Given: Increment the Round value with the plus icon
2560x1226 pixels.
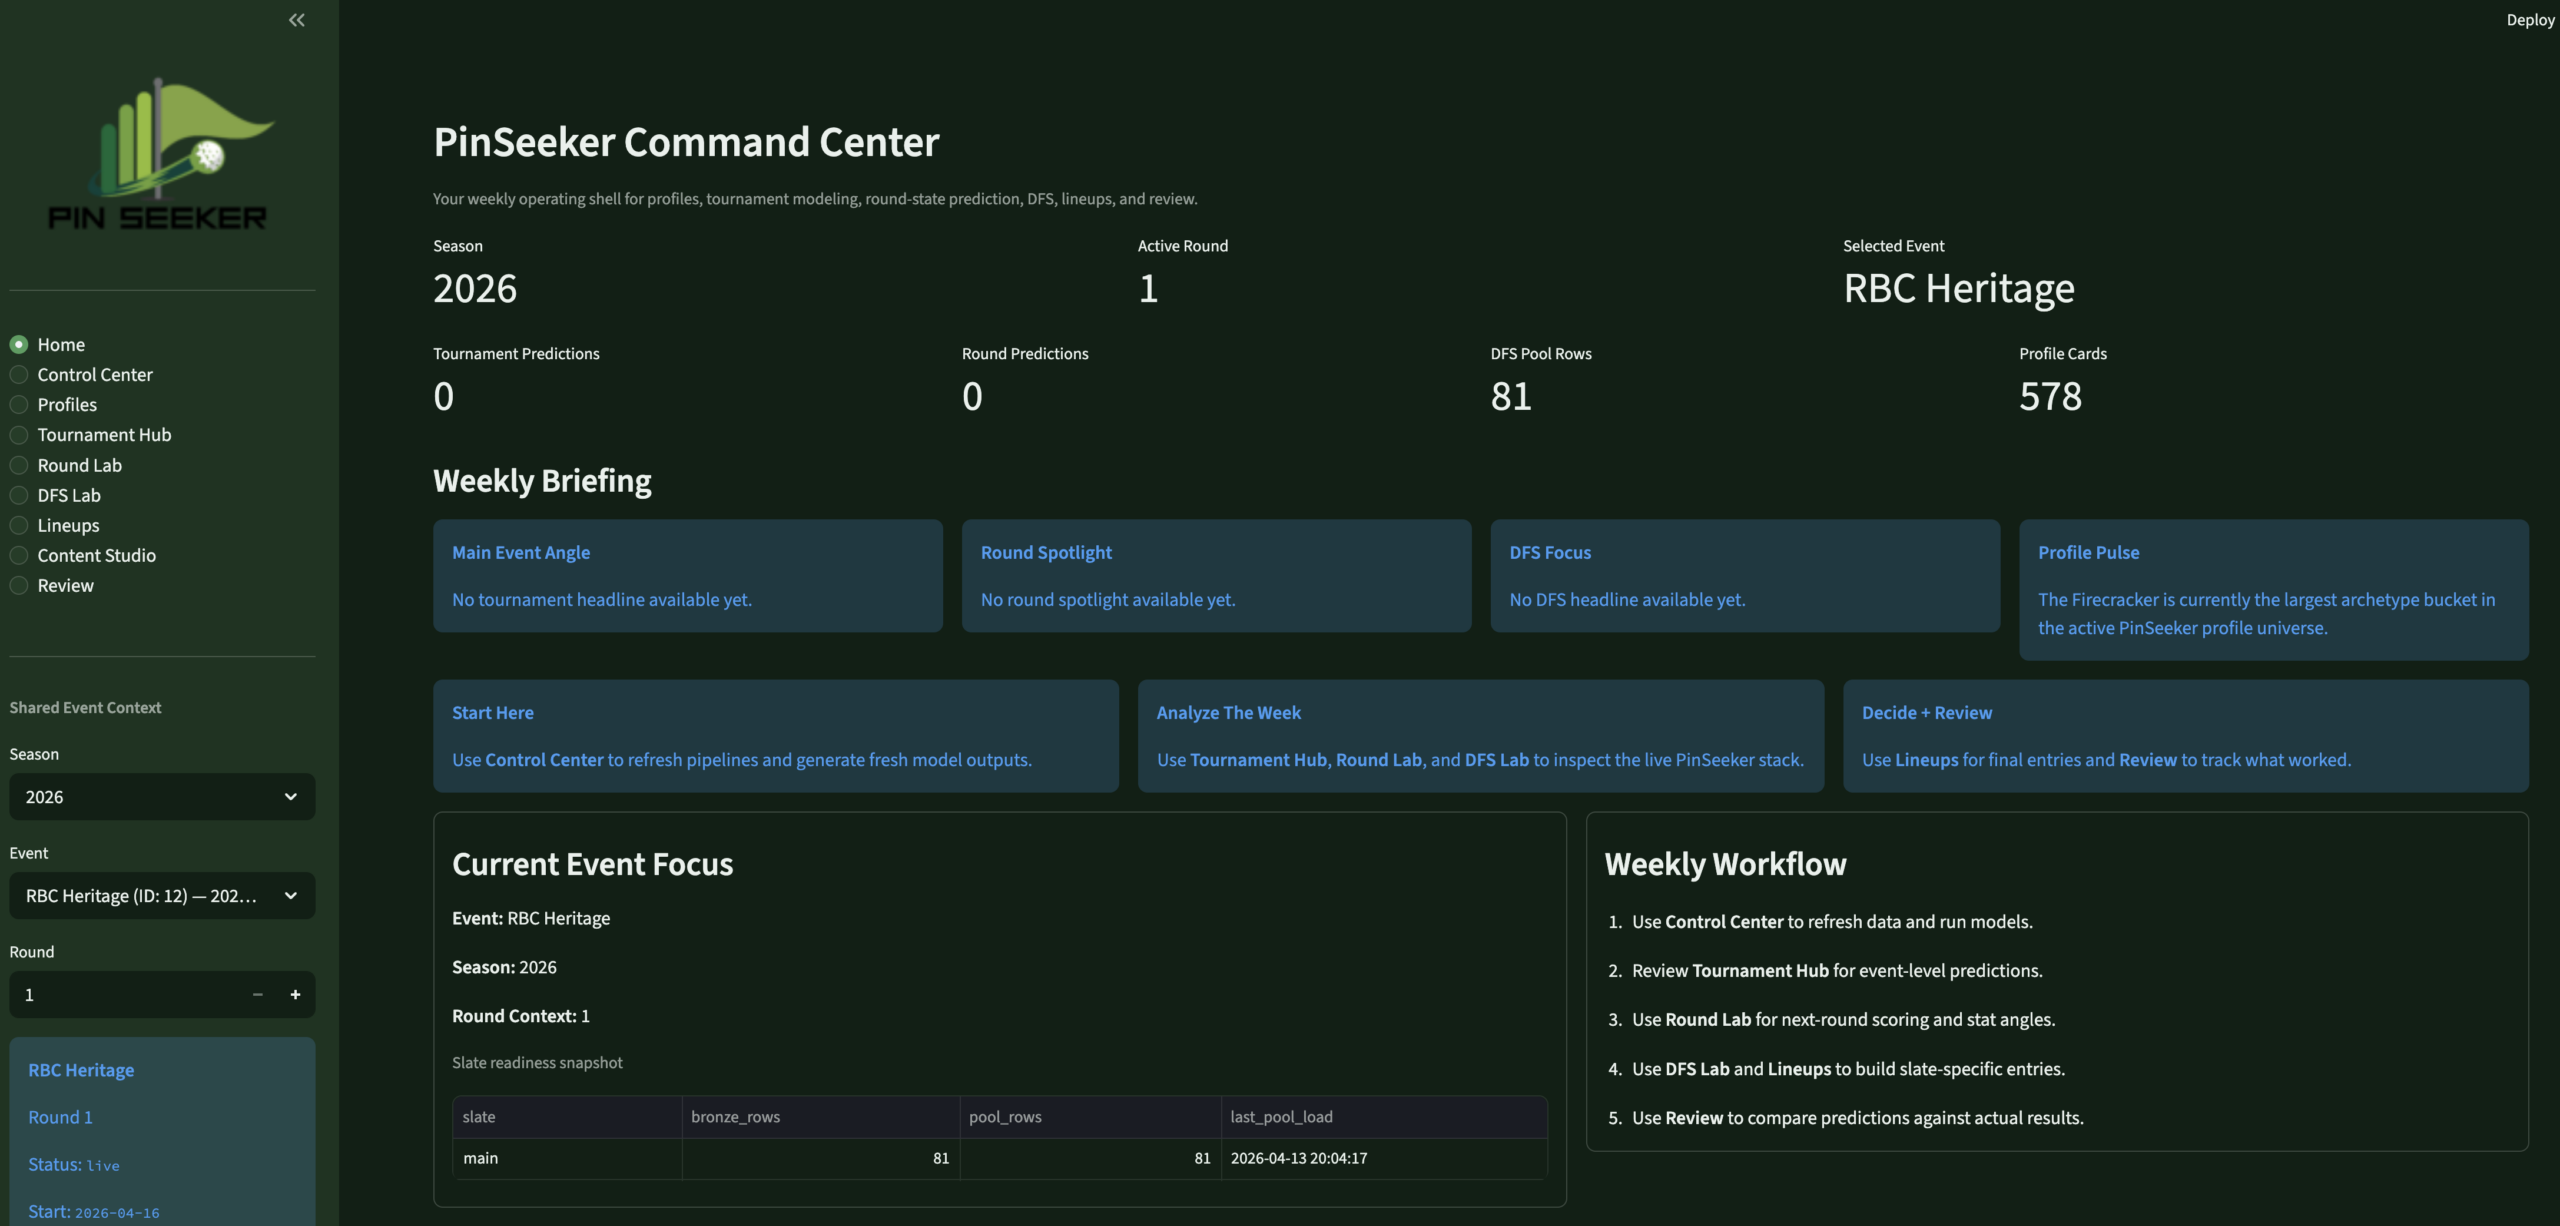Looking at the screenshot, I should tap(296, 994).
